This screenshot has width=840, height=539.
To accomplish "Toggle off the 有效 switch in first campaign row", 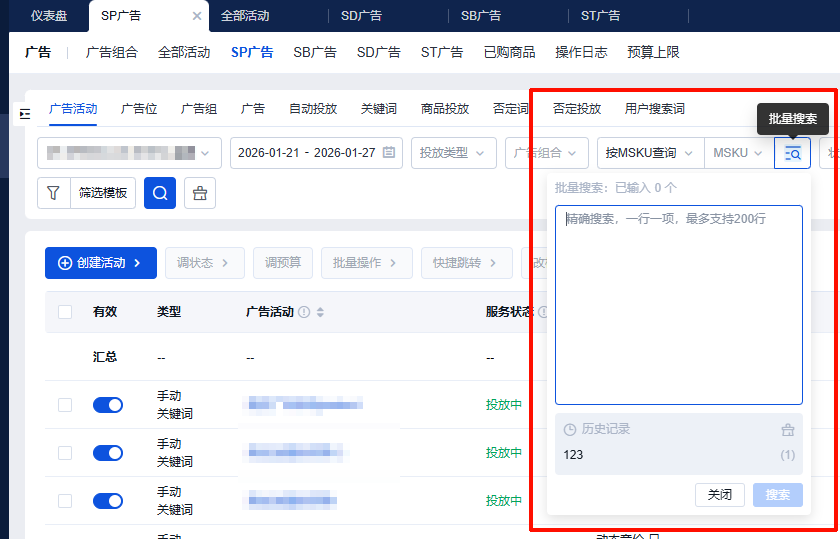I will pyautogui.click(x=108, y=405).
